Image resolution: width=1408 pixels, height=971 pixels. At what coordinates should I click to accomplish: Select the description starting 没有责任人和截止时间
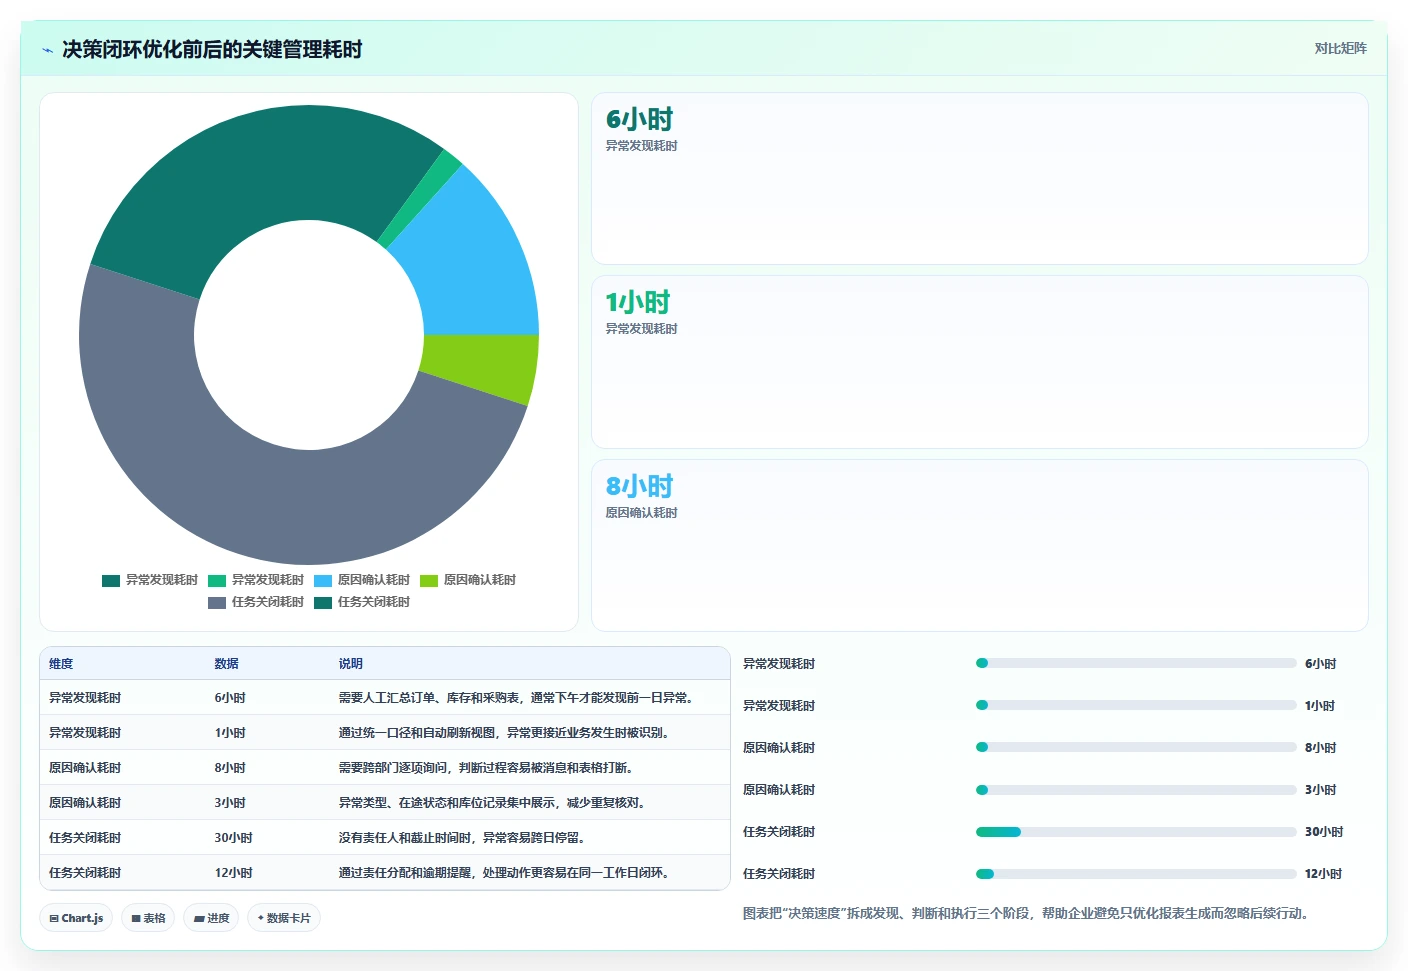tap(463, 838)
